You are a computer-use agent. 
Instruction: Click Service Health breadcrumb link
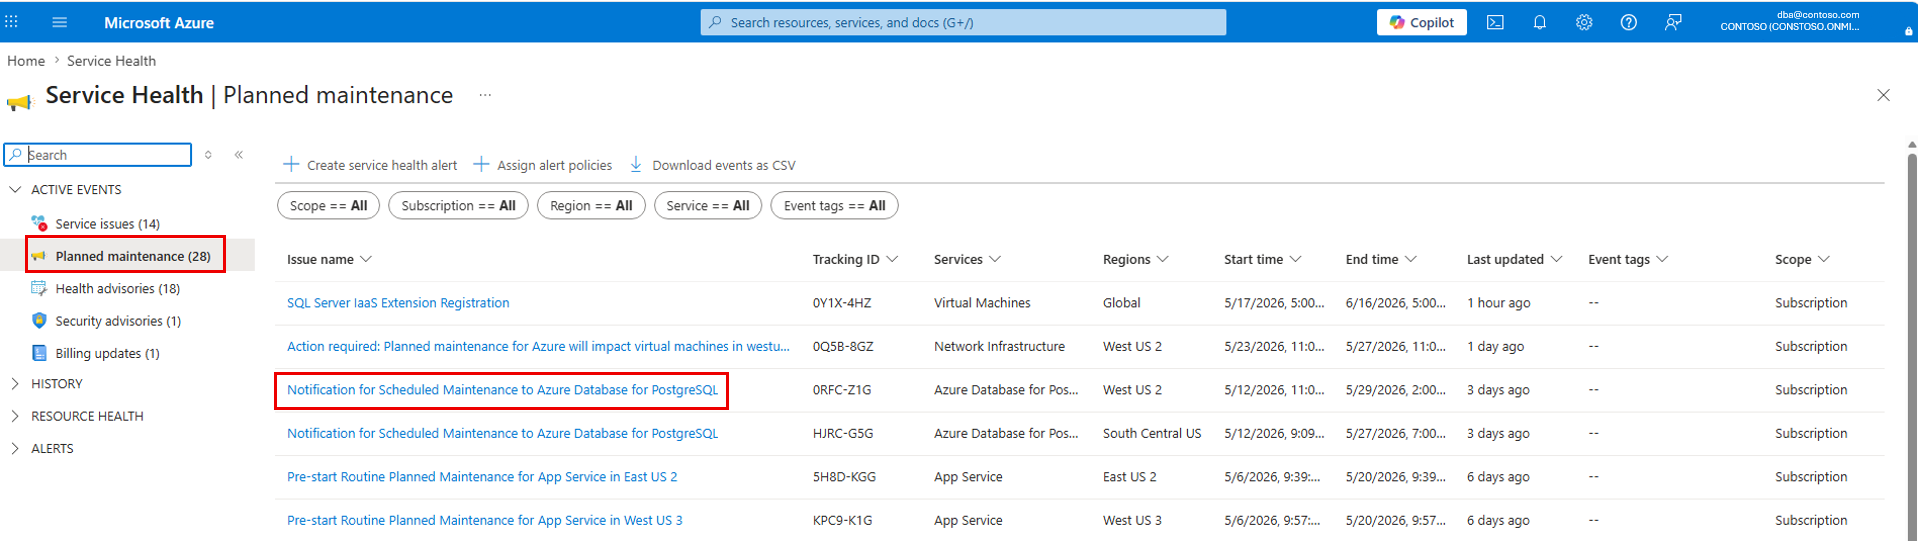(x=111, y=61)
